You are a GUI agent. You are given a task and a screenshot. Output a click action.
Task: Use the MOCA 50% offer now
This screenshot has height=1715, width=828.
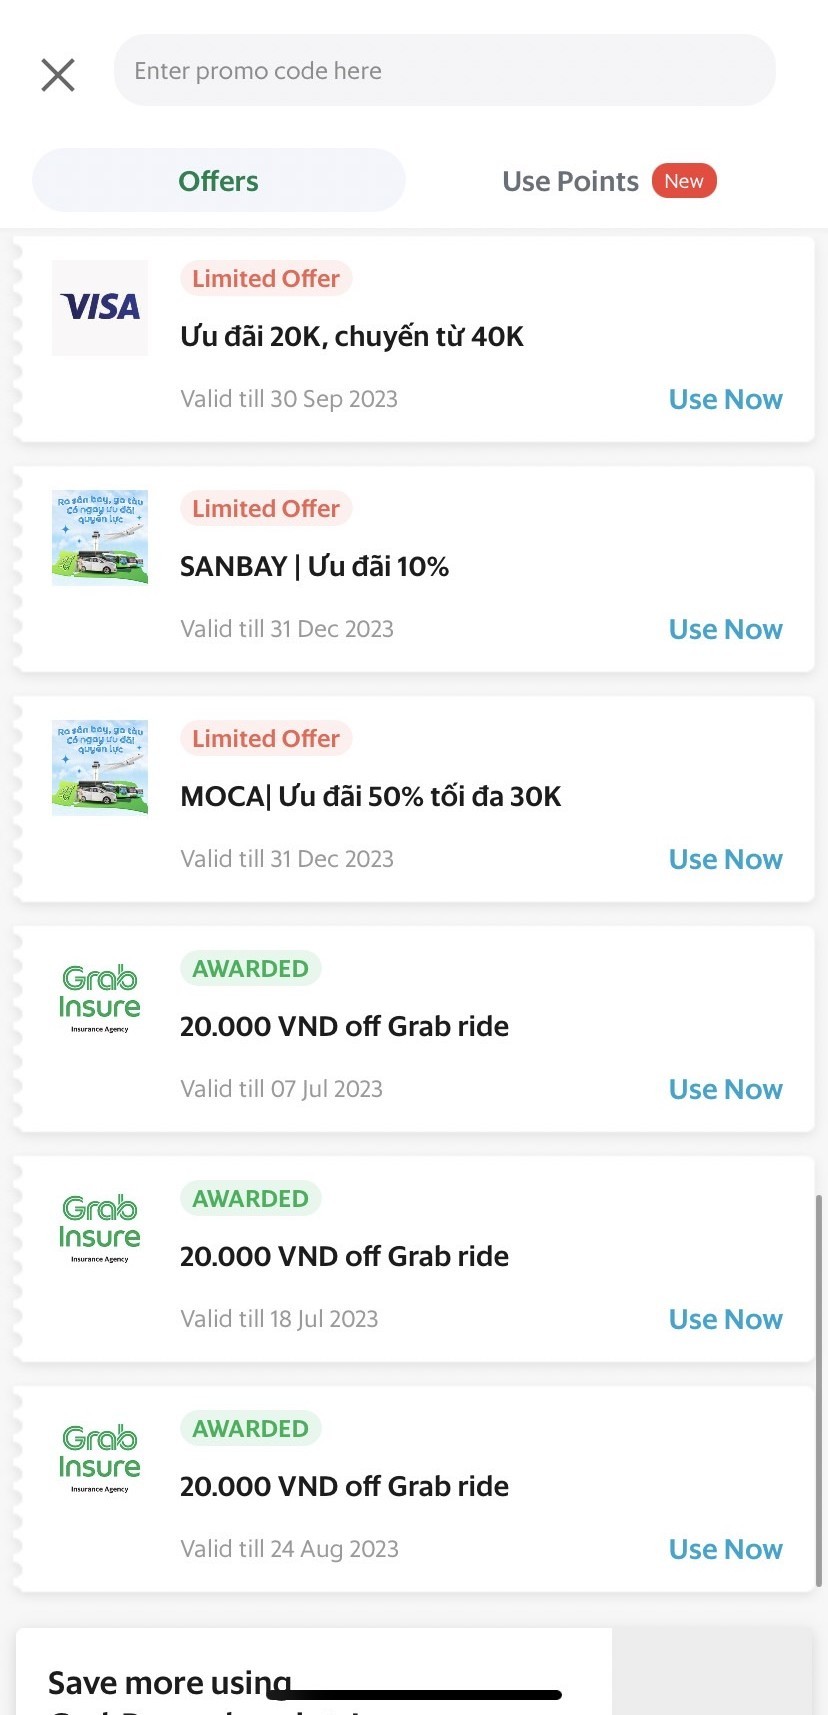pos(725,859)
